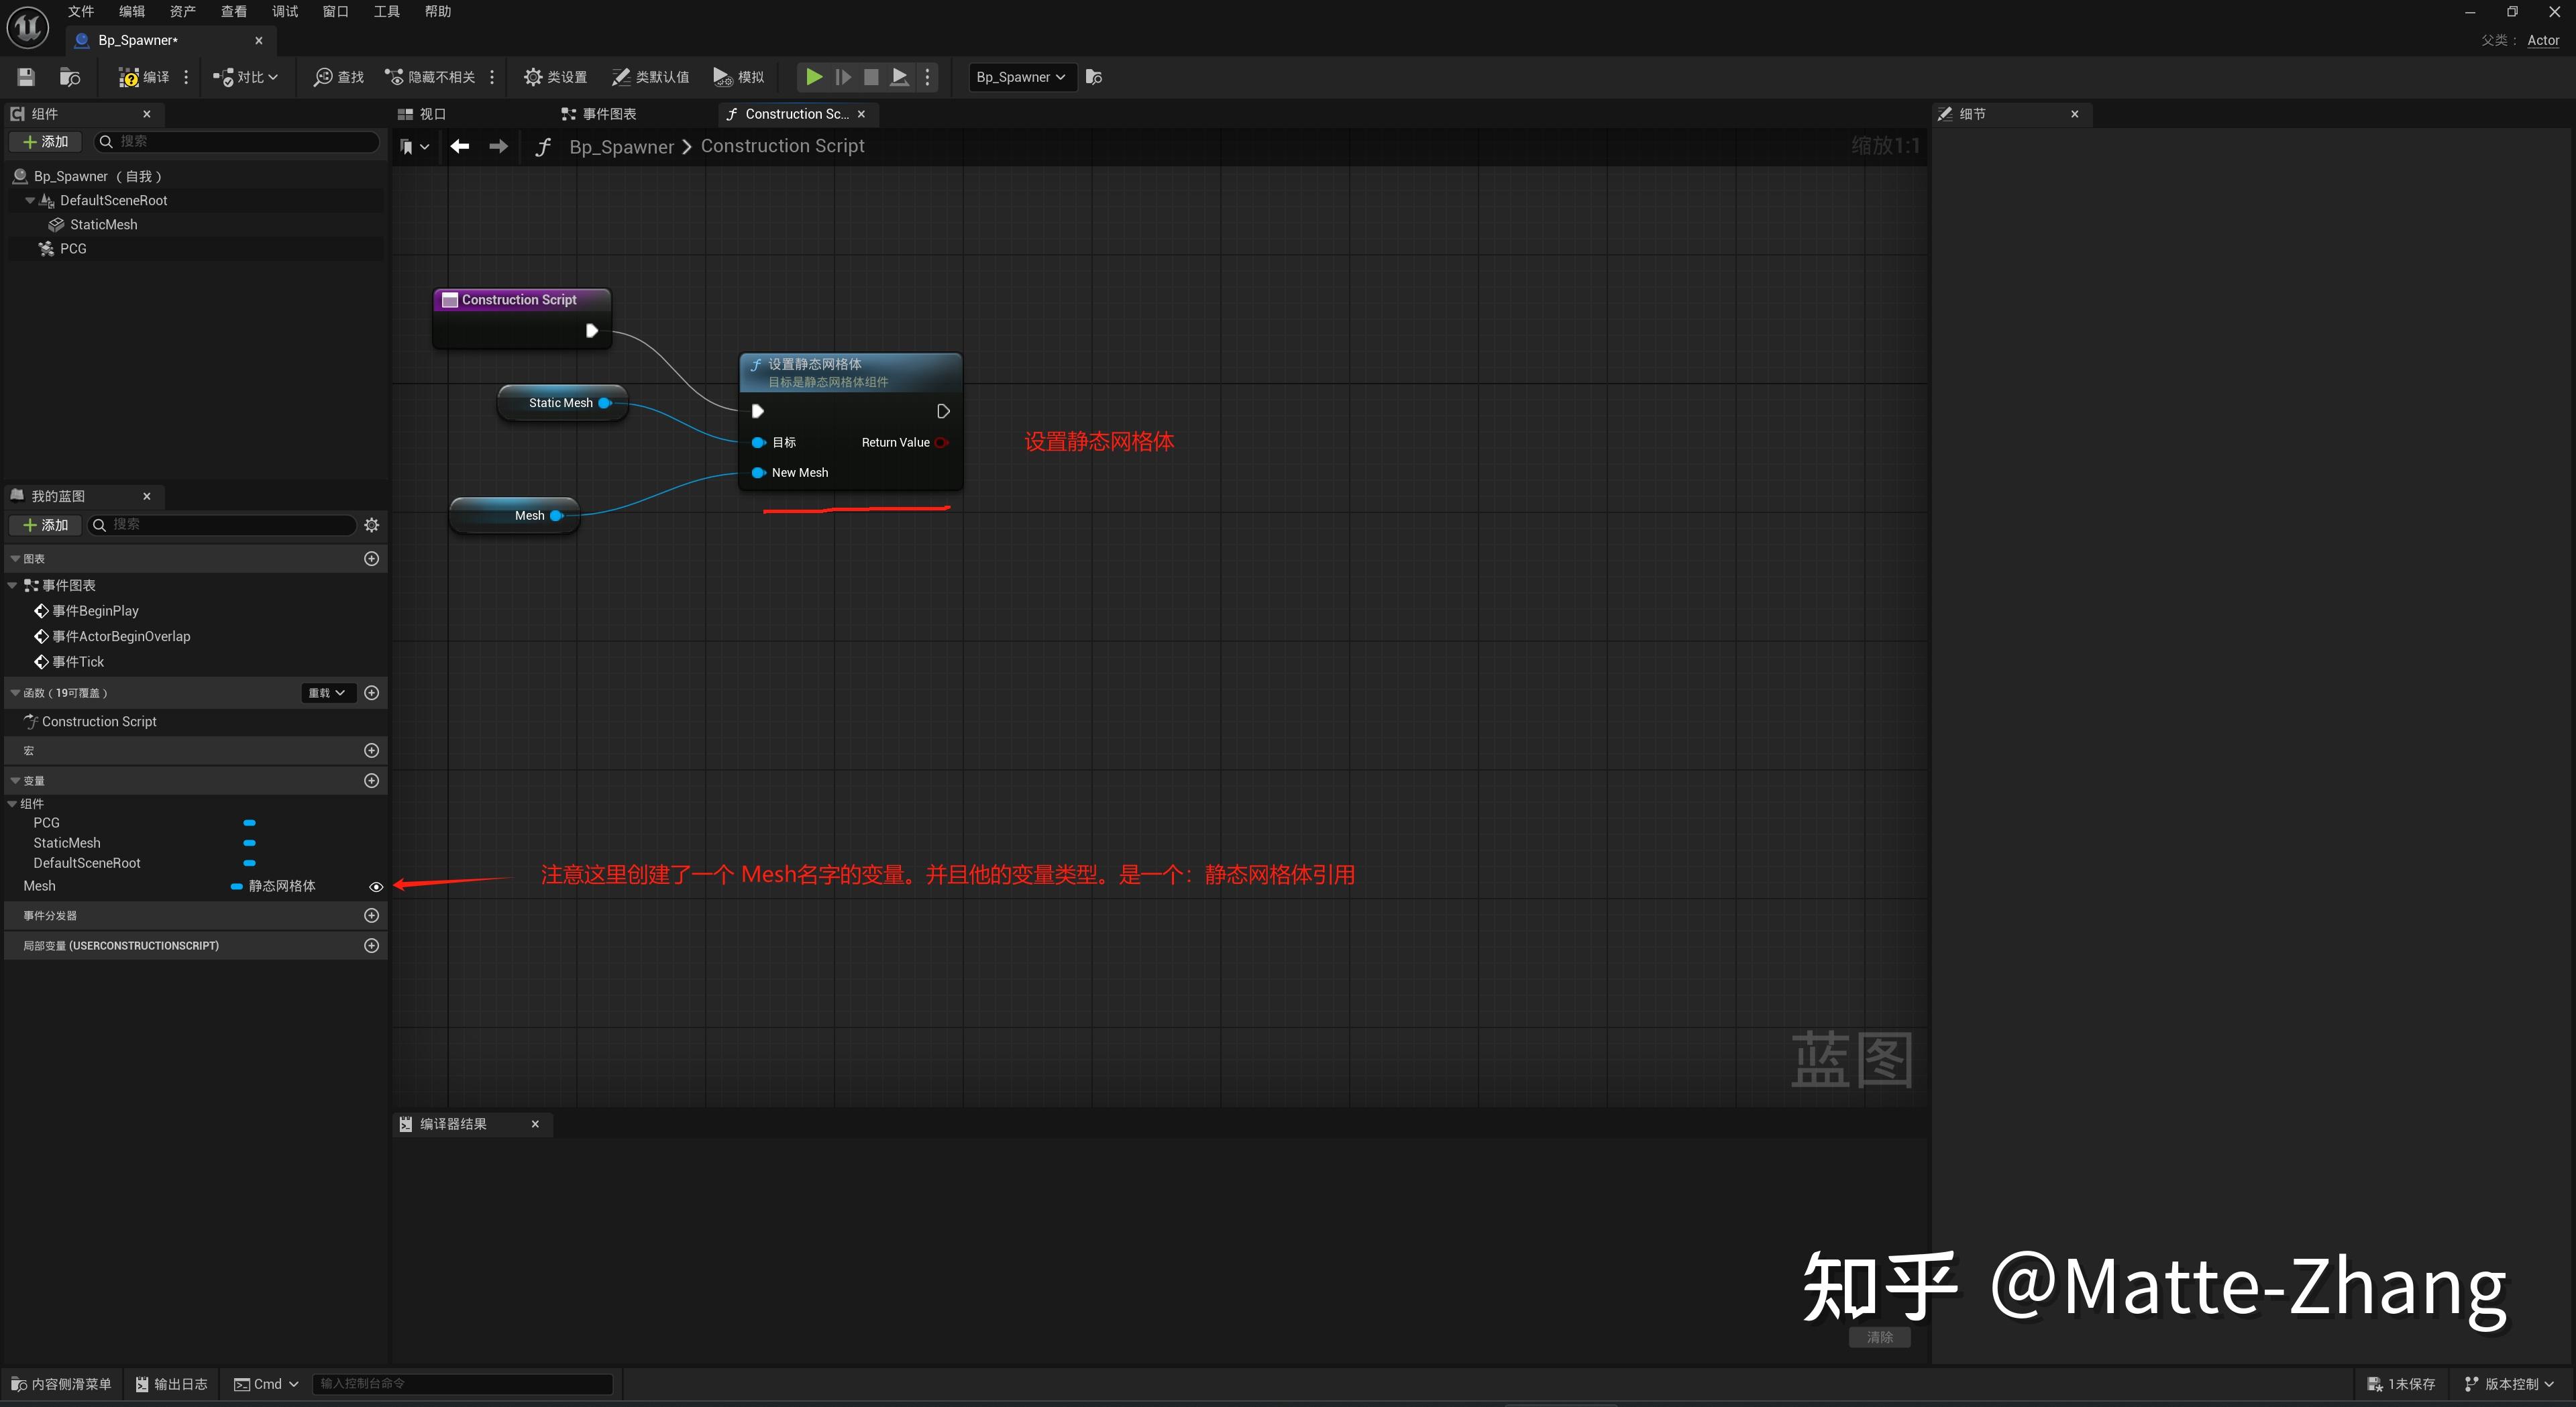The width and height of the screenshot is (2576, 1407).
Task: Open the 工具 menu
Action: pyautogui.click(x=386, y=11)
